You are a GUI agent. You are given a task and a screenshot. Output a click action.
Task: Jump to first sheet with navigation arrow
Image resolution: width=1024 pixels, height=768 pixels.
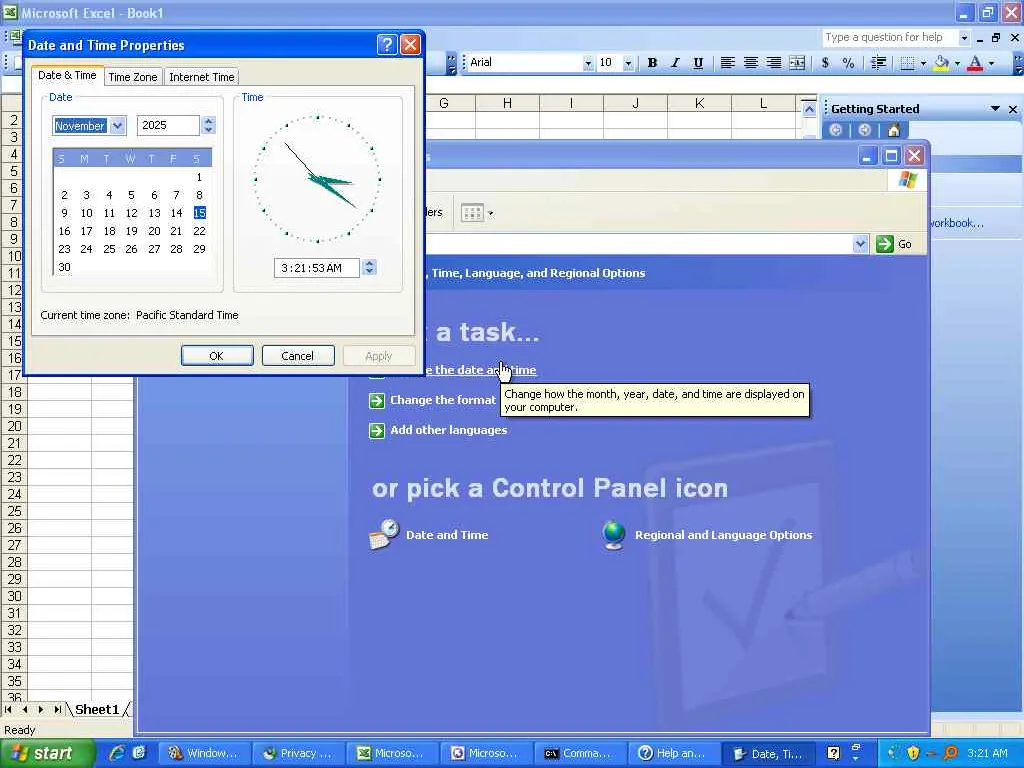pyautogui.click(x=8, y=709)
